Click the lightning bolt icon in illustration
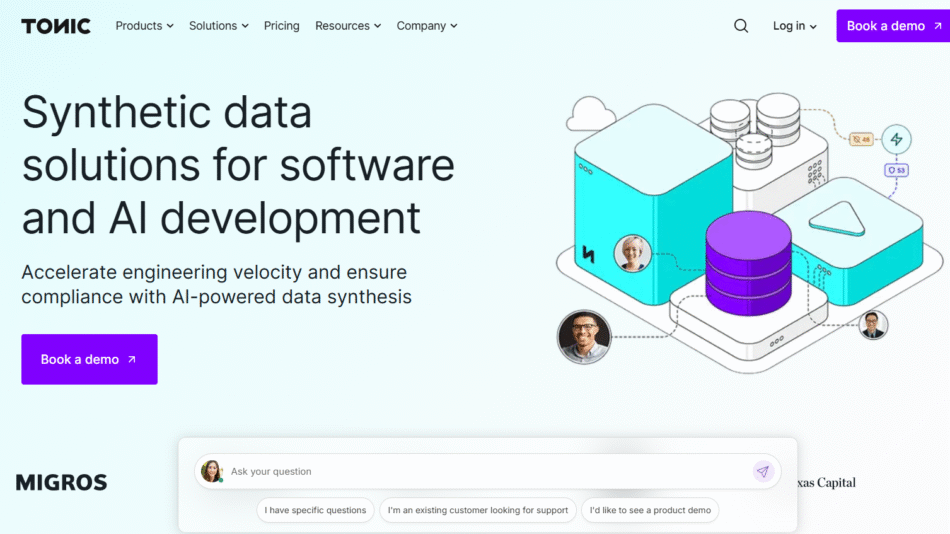This screenshot has width=950, height=534. (896, 139)
